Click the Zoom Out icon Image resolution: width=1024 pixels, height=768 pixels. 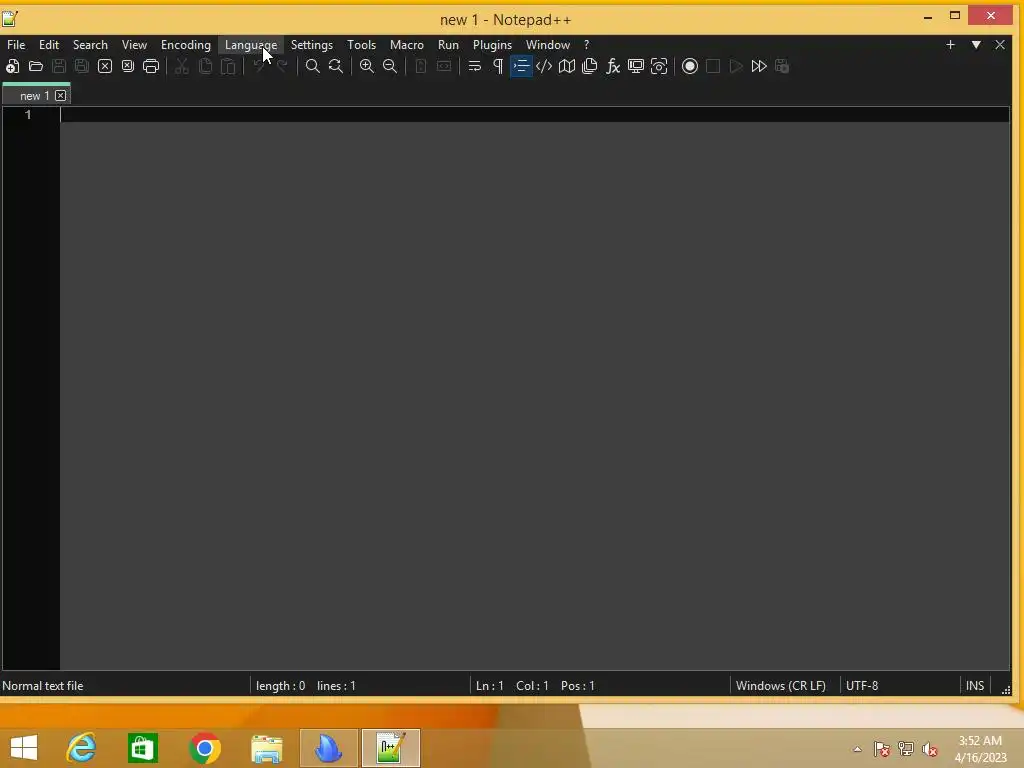(390, 66)
